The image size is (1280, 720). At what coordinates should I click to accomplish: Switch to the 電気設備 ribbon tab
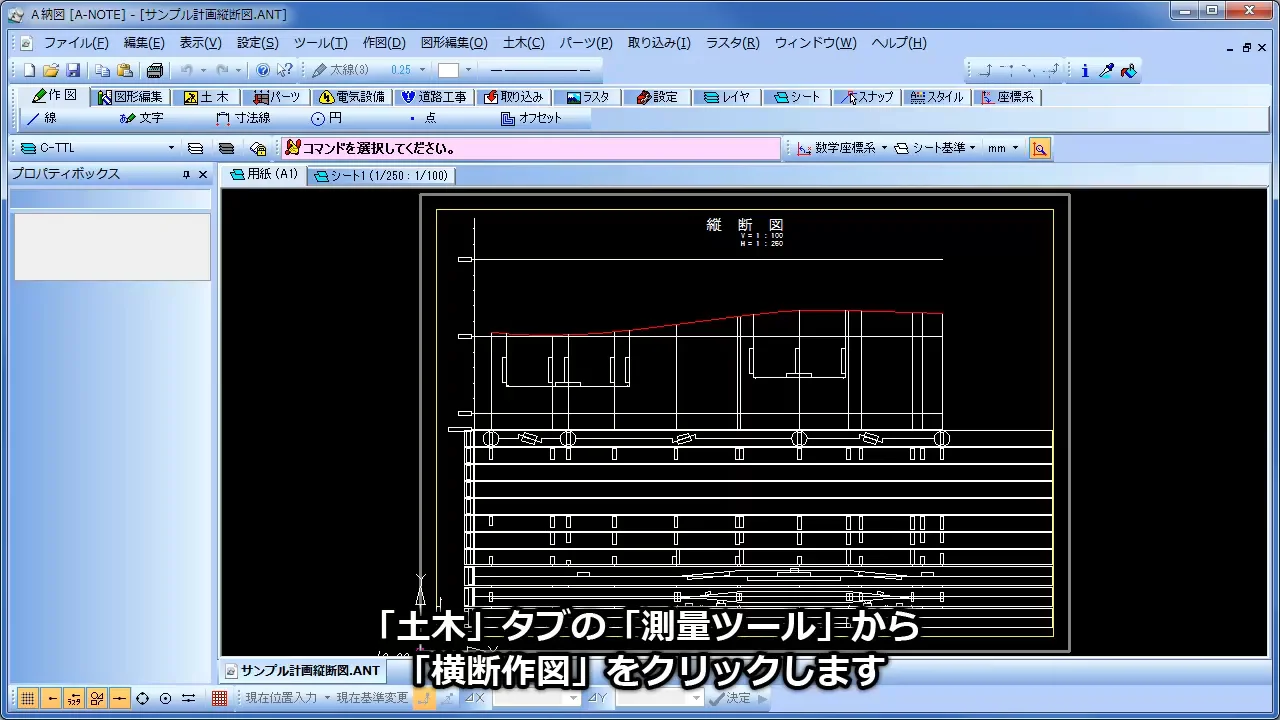[x=352, y=97]
